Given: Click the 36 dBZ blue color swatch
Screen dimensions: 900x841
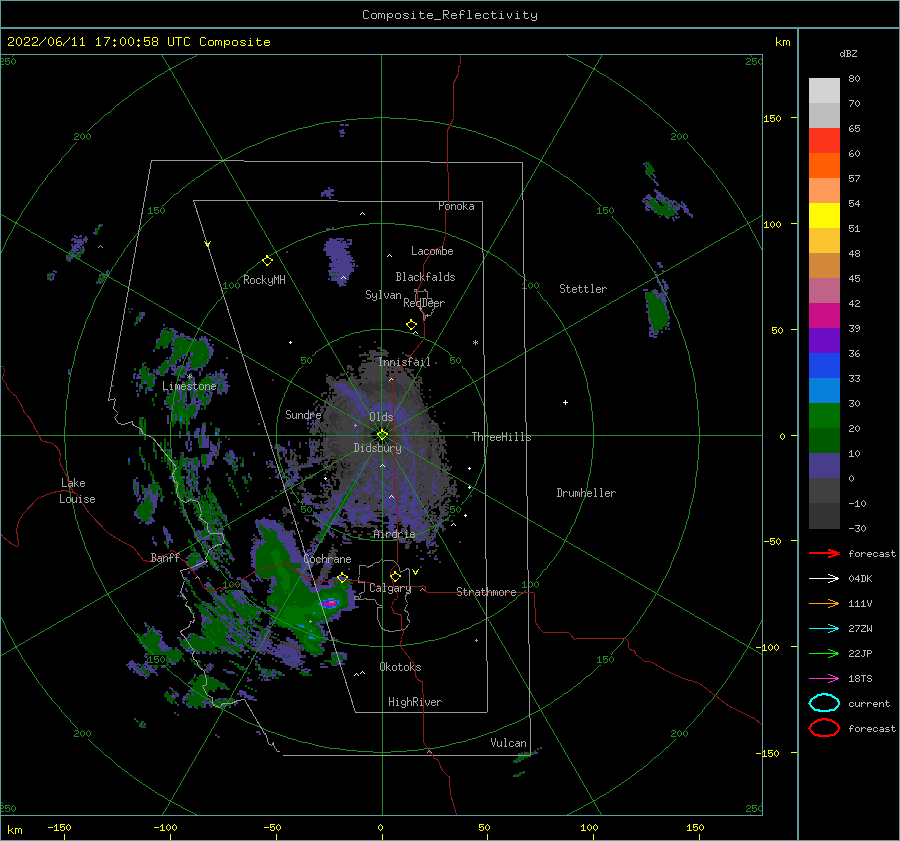Looking at the screenshot, I should click(824, 365).
